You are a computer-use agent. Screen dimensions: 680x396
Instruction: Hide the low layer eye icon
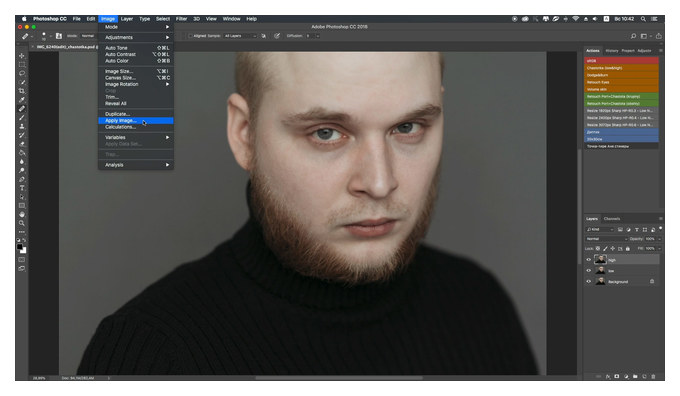point(588,271)
